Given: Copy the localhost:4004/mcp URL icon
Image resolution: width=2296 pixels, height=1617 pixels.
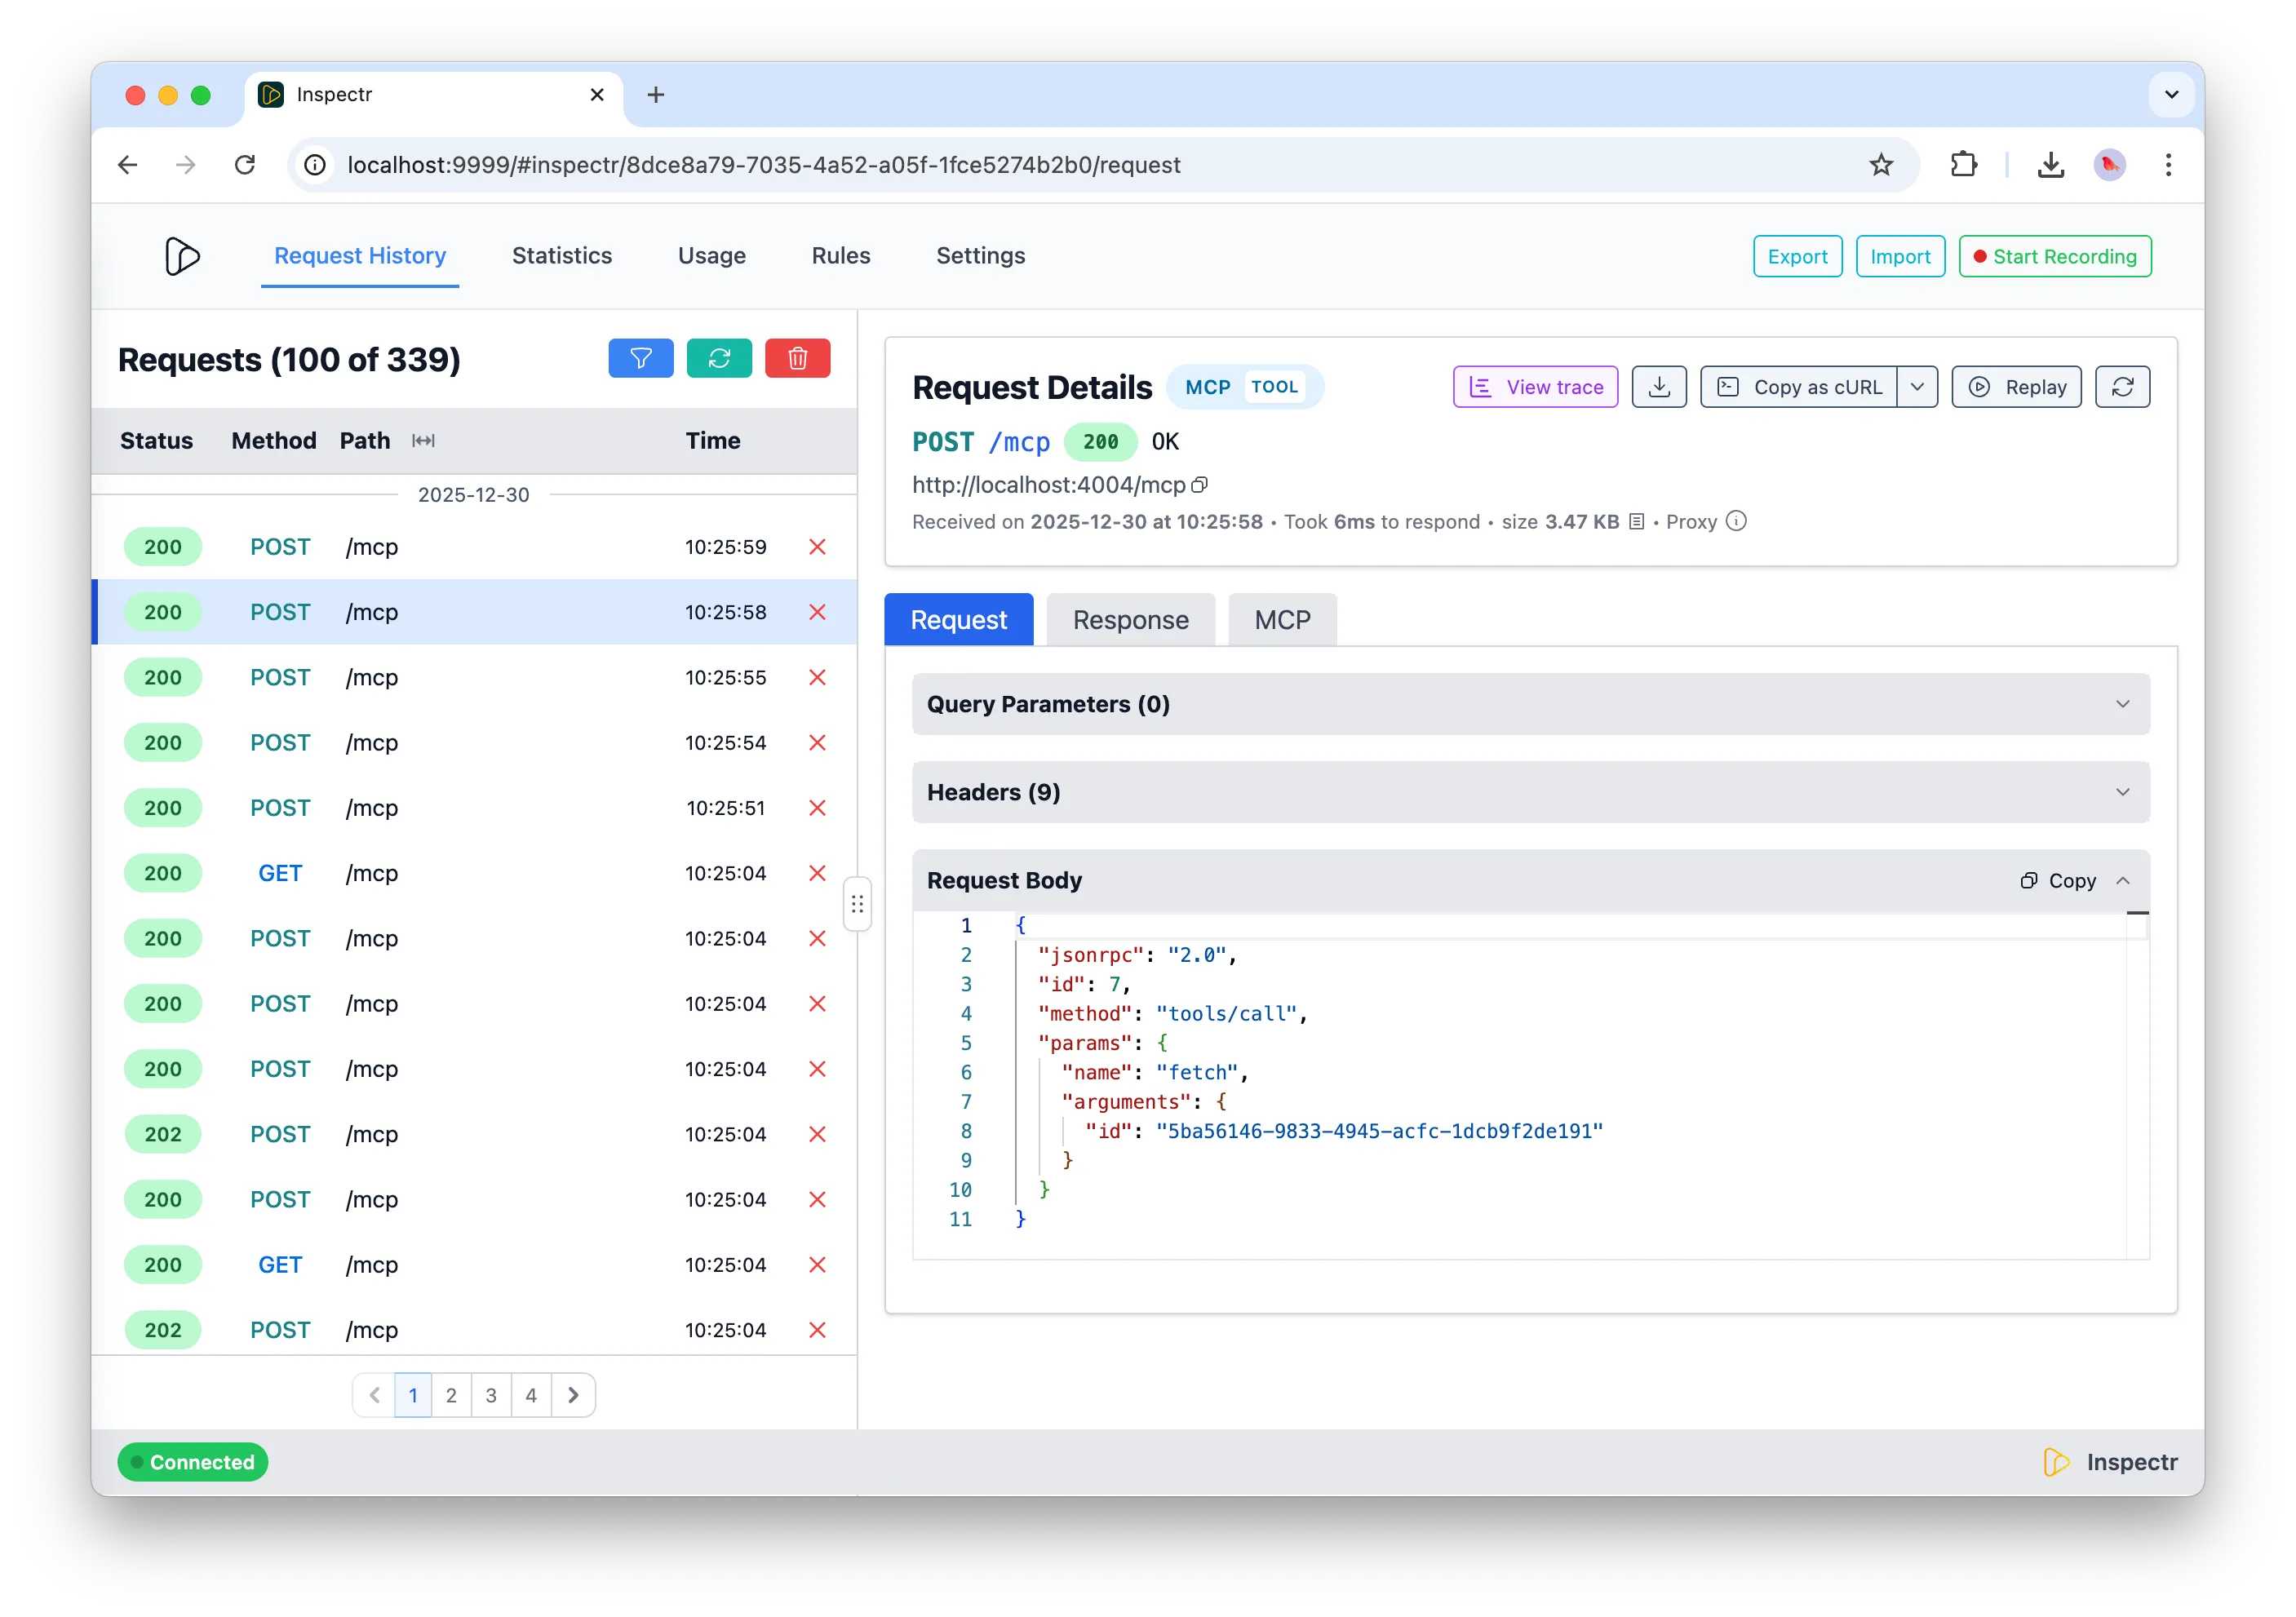Looking at the screenshot, I should pos(1200,485).
